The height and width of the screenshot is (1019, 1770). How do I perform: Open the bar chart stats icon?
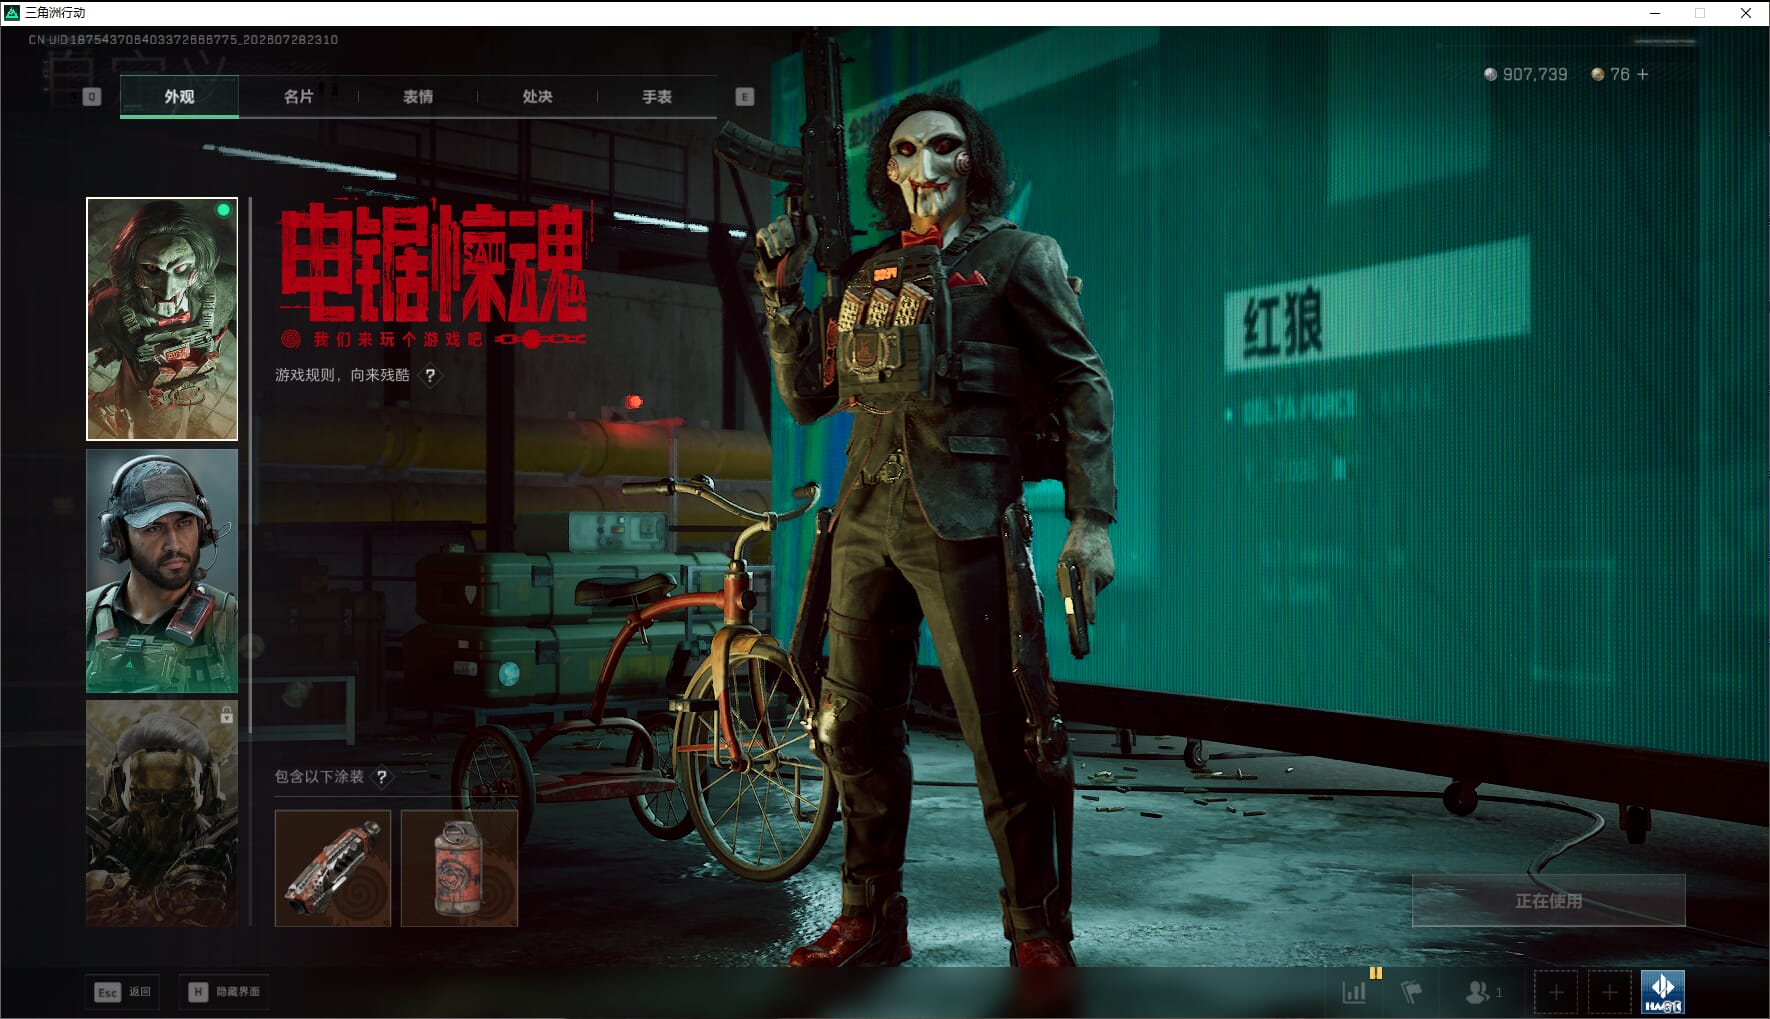[x=1354, y=992]
